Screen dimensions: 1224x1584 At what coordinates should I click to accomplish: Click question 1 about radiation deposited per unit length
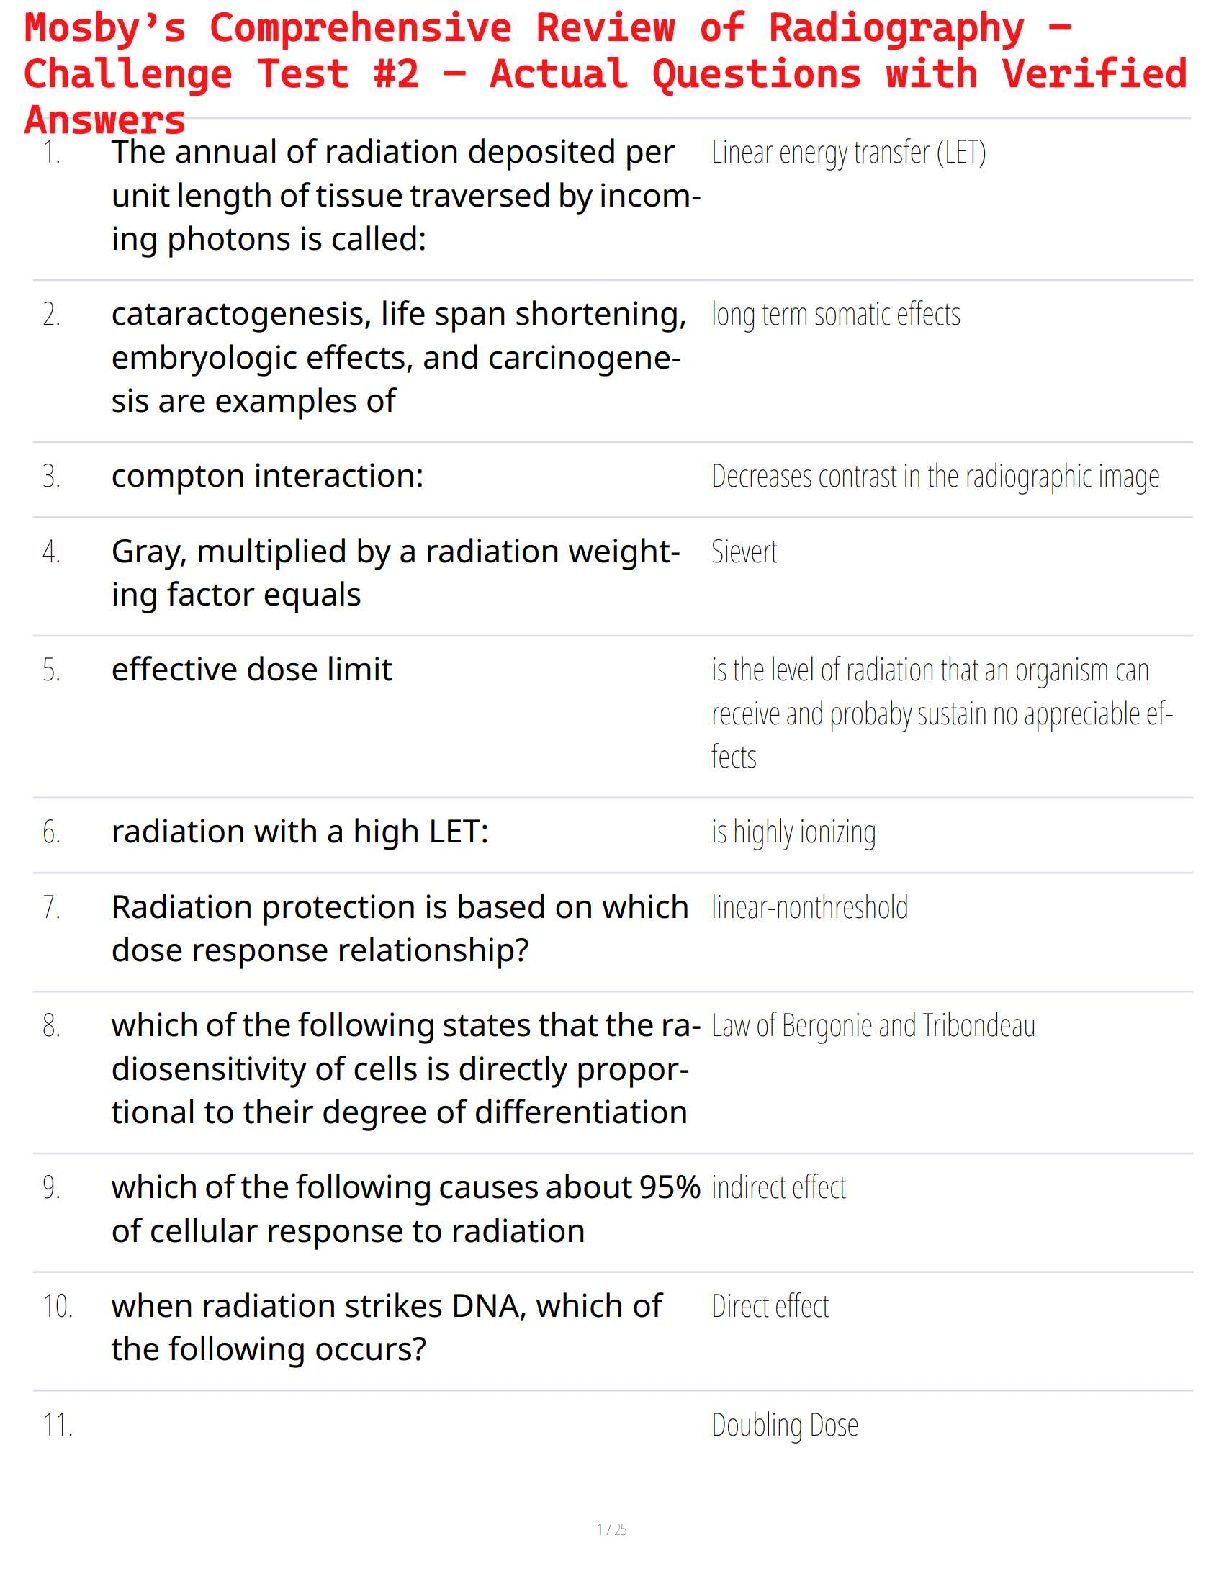coord(405,196)
